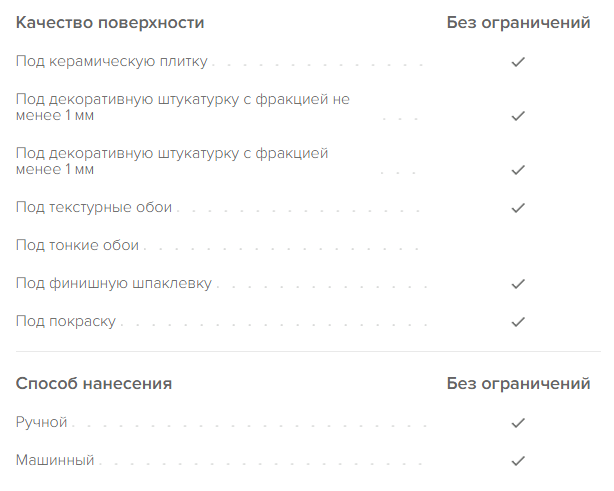Click the 'Способ нанесения' heading
The image size is (614, 491).
click(x=94, y=383)
